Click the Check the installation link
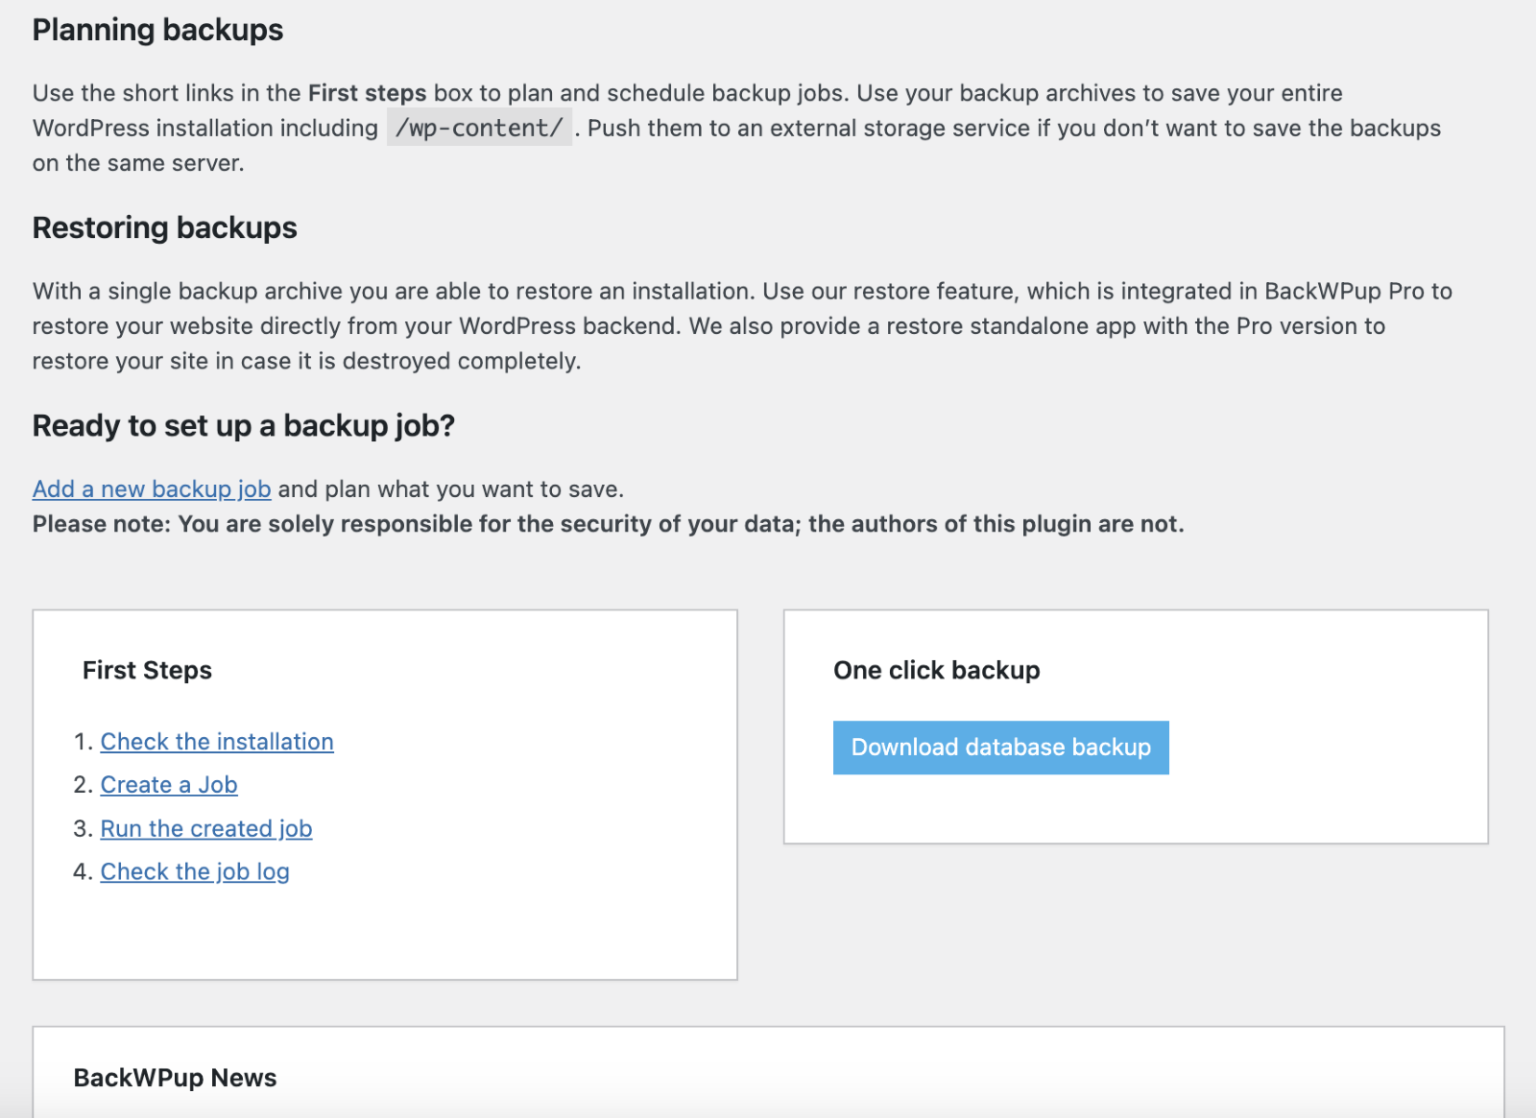The width and height of the screenshot is (1536, 1118). click(x=216, y=742)
